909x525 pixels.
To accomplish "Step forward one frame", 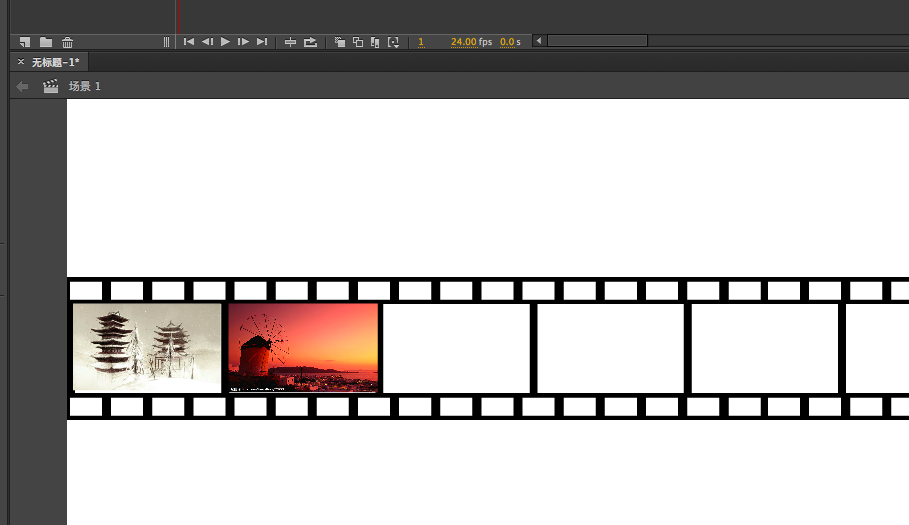I will pos(243,41).
